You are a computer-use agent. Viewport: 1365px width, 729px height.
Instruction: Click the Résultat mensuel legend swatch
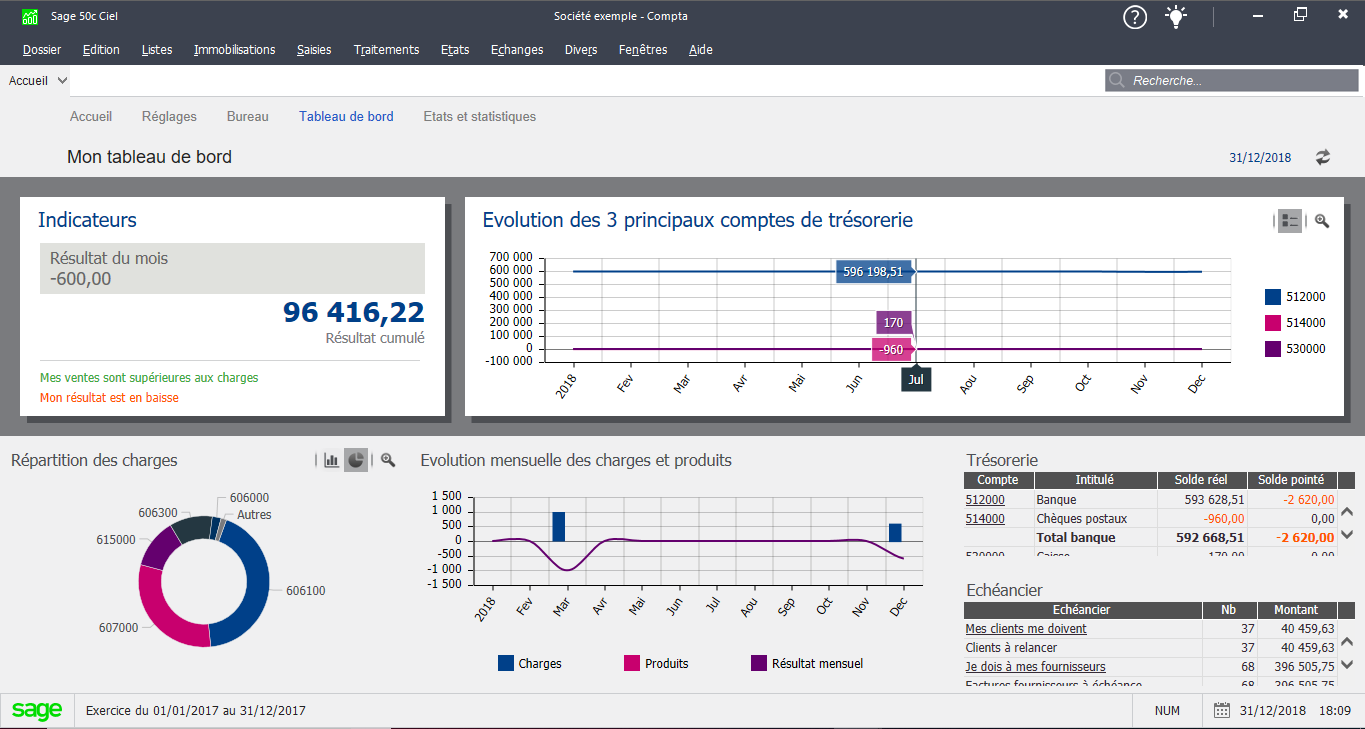coord(759,663)
